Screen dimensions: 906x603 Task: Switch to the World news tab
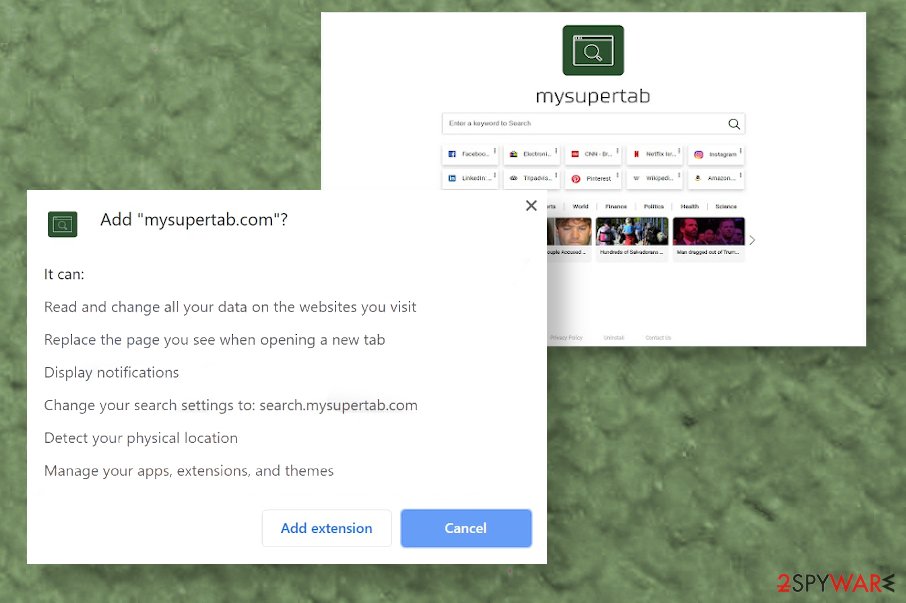pos(580,206)
